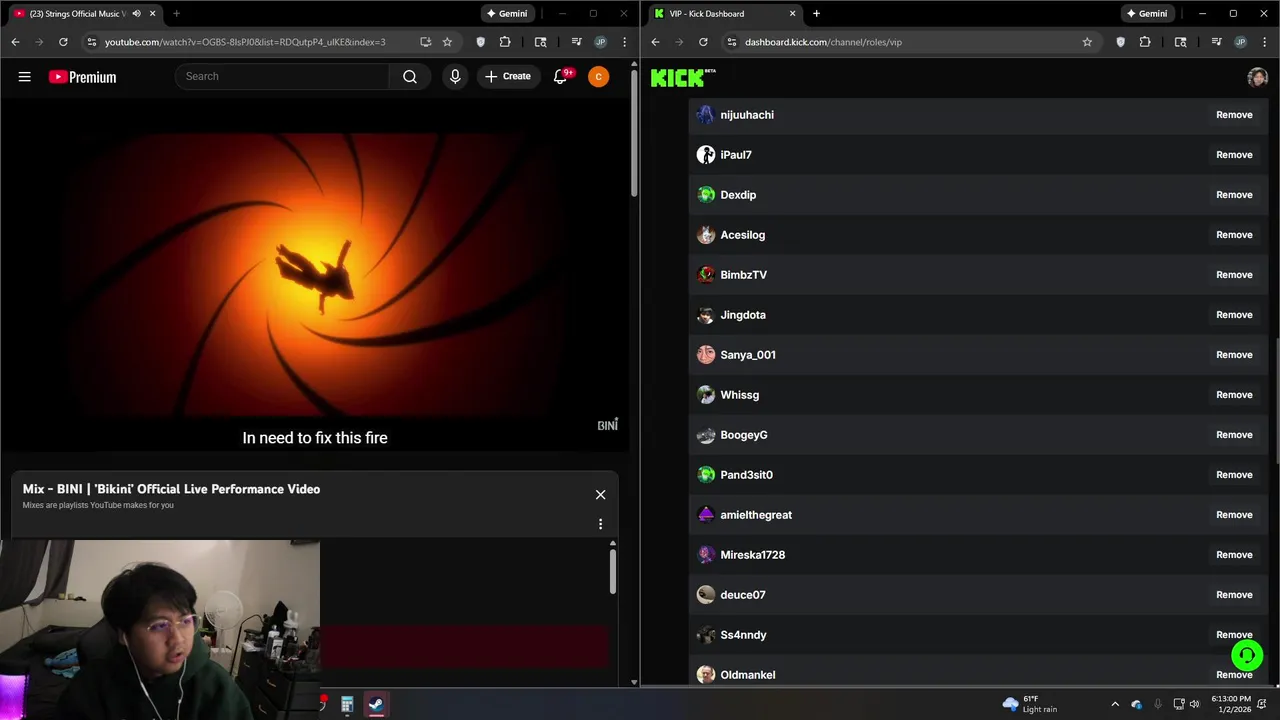Open site info icon in Kick address bar
The image size is (1280, 720).
click(x=731, y=42)
